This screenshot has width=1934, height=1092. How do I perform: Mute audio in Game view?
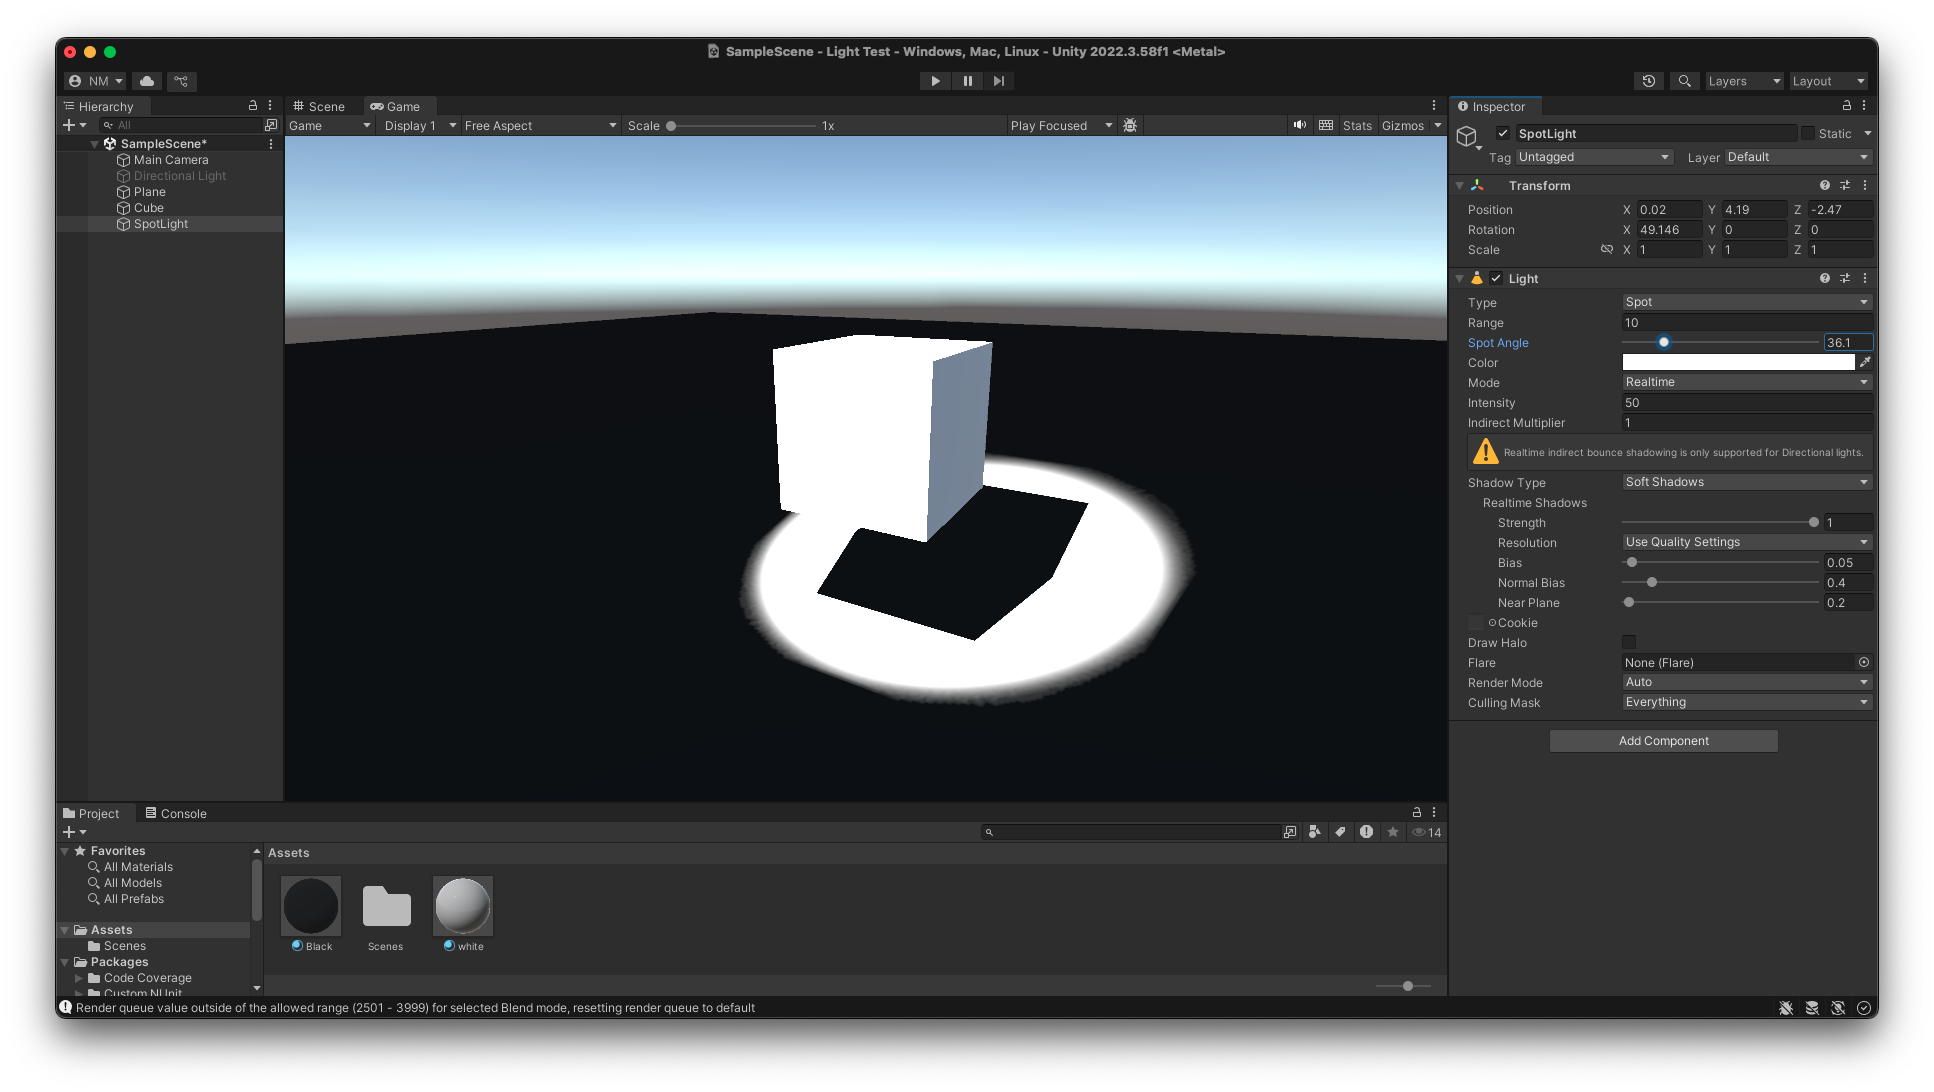pos(1299,125)
